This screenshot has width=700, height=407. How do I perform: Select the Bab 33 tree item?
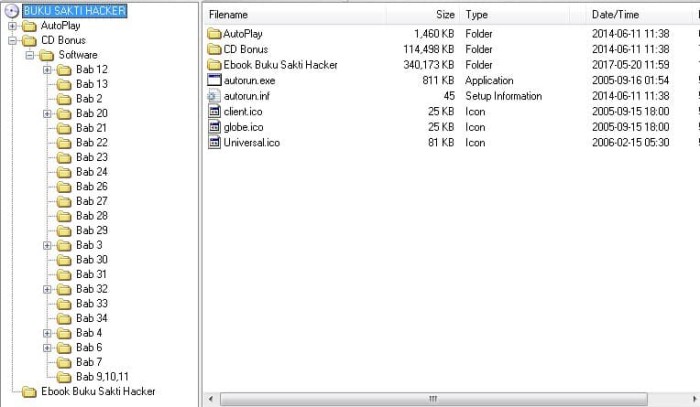tap(92, 304)
